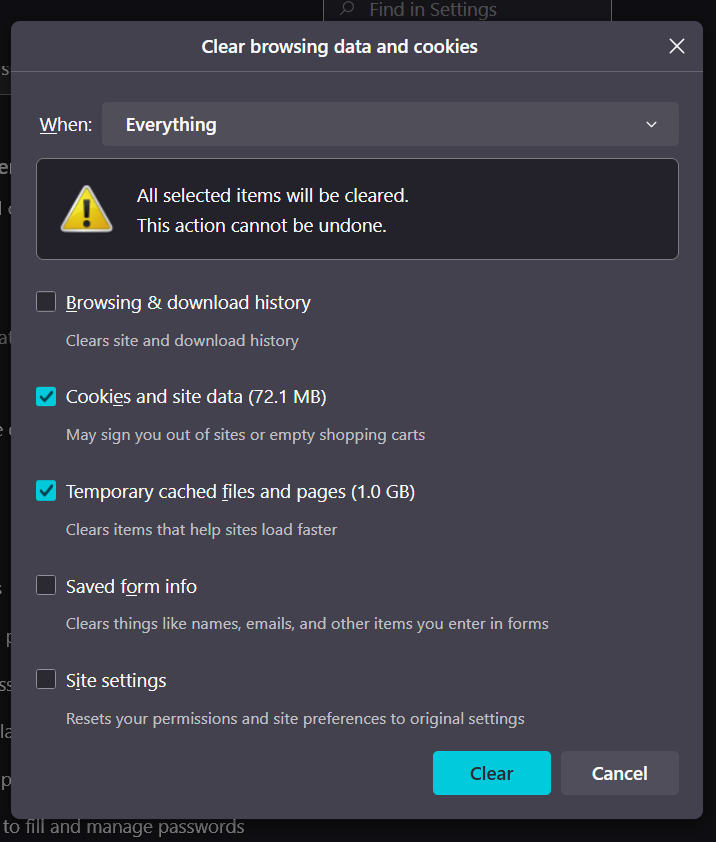
Task: Uncheck Temporary cached files and pages
Action: (x=46, y=491)
